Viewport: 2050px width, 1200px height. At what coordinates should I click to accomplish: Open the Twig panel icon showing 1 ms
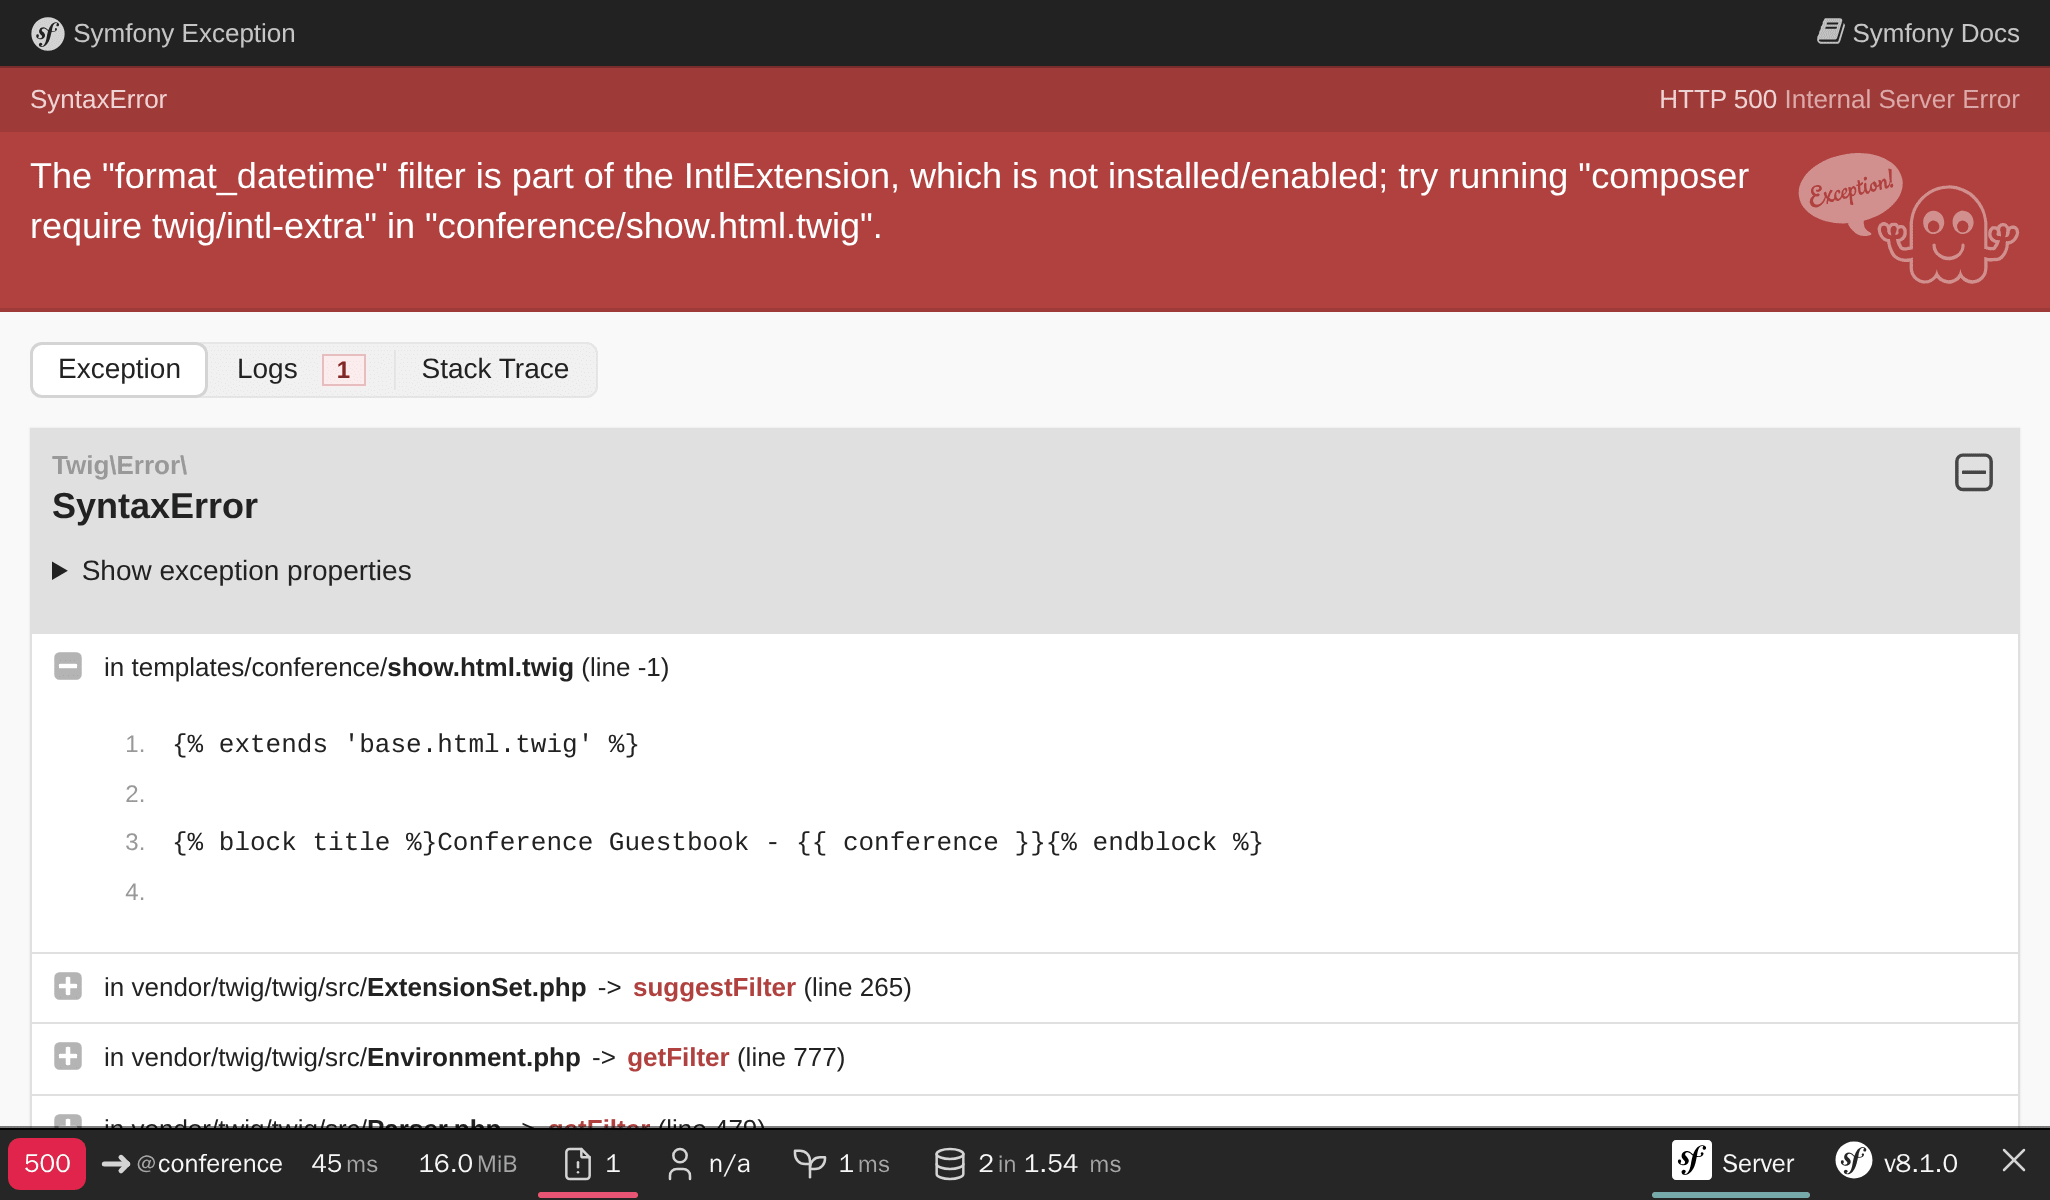click(809, 1163)
